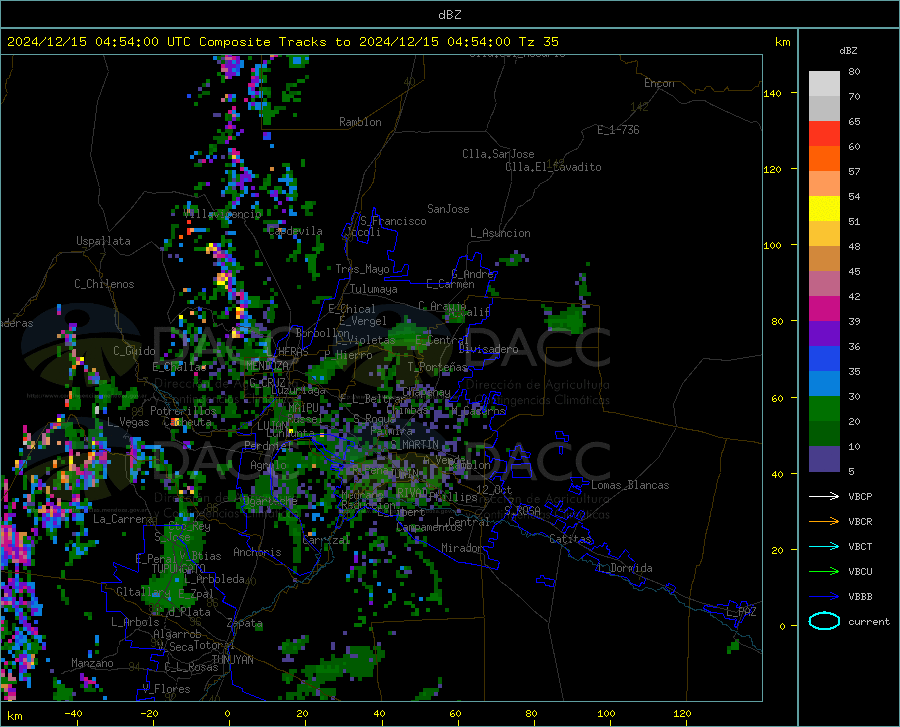
Task: Select the red 65 dBZ color swatch
Action: pos(824,133)
